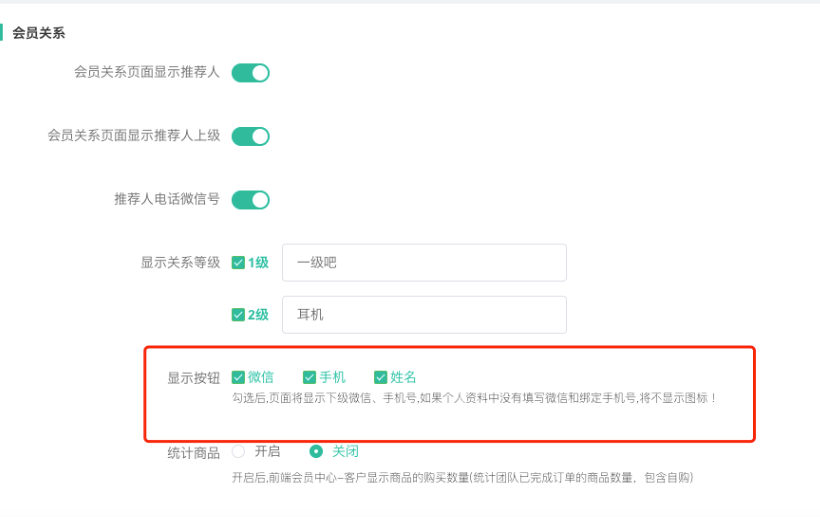The height and width of the screenshot is (517, 820).
Task: Click the 显示关系等级 field label
Action: point(180,263)
